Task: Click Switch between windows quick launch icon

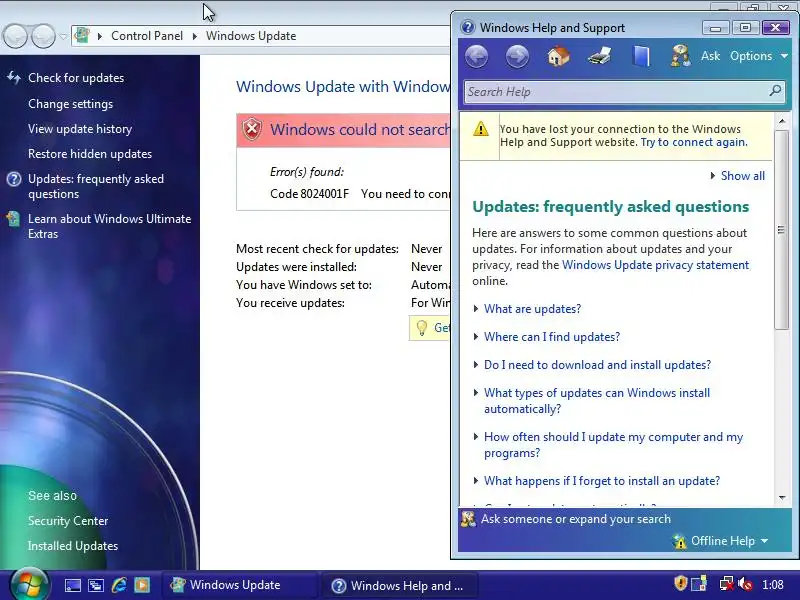Action: tap(95, 585)
